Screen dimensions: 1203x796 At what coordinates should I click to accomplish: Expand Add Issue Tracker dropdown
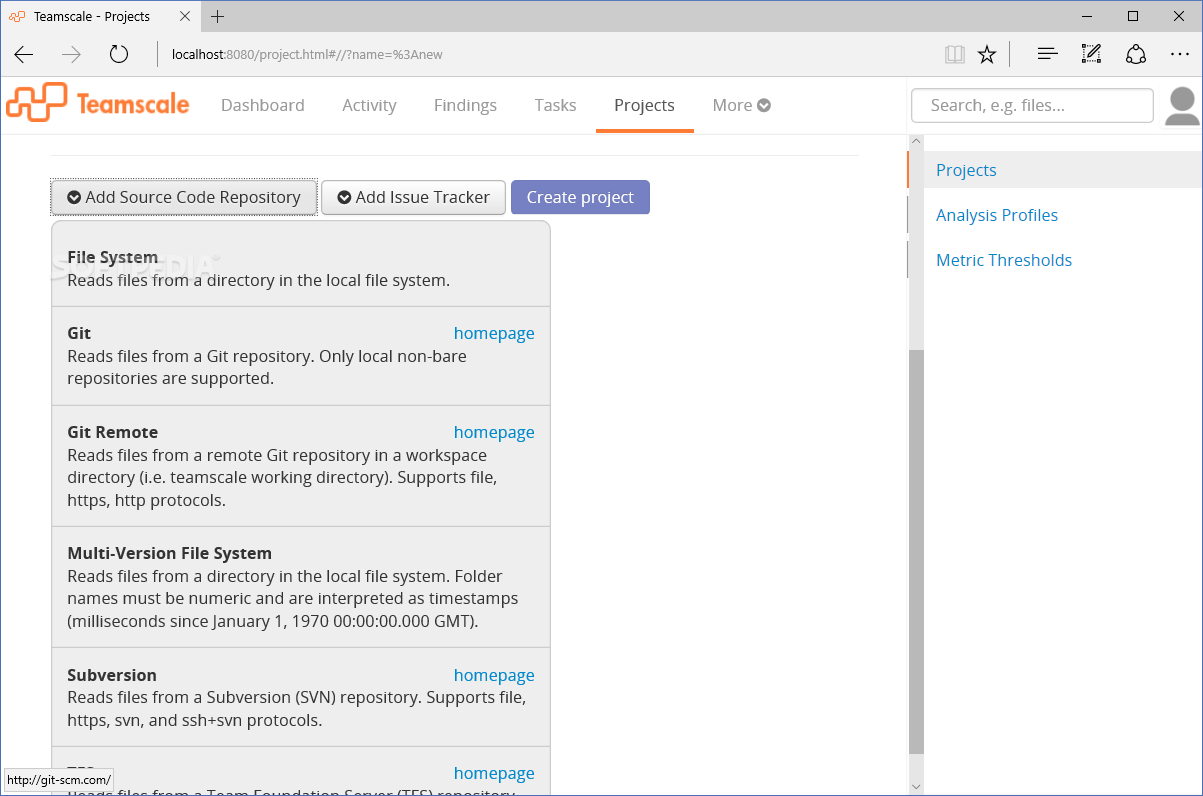click(413, 197)
